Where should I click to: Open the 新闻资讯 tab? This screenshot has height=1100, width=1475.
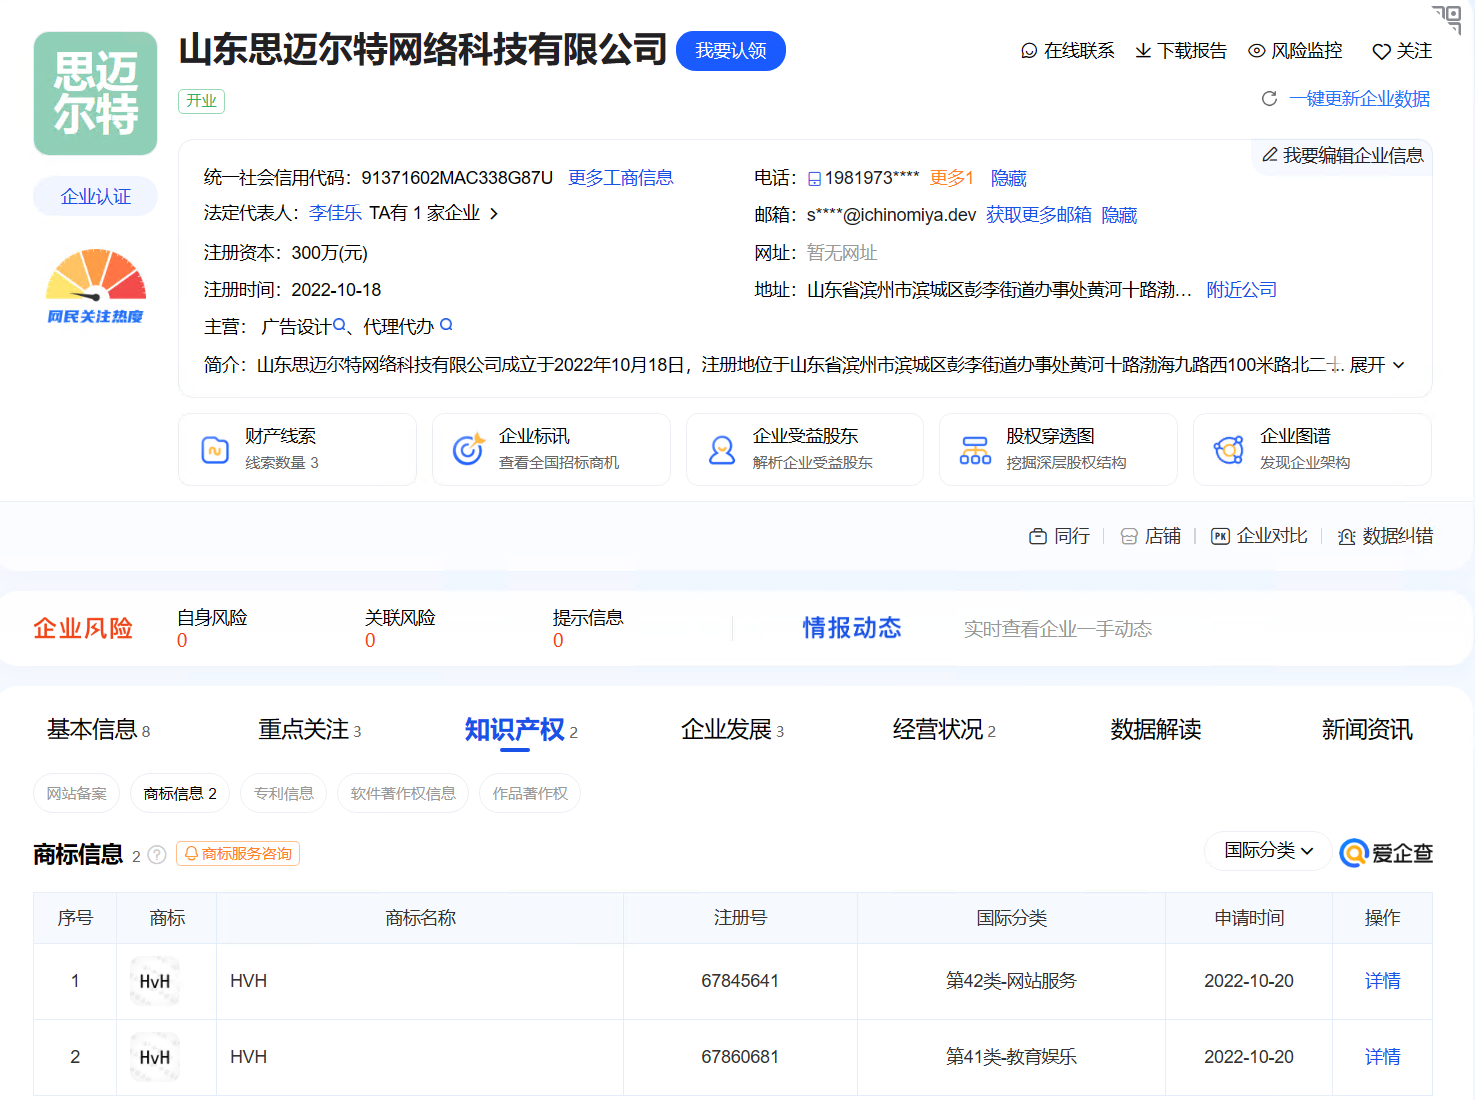pyautogui.click(x=1367, y=730)
